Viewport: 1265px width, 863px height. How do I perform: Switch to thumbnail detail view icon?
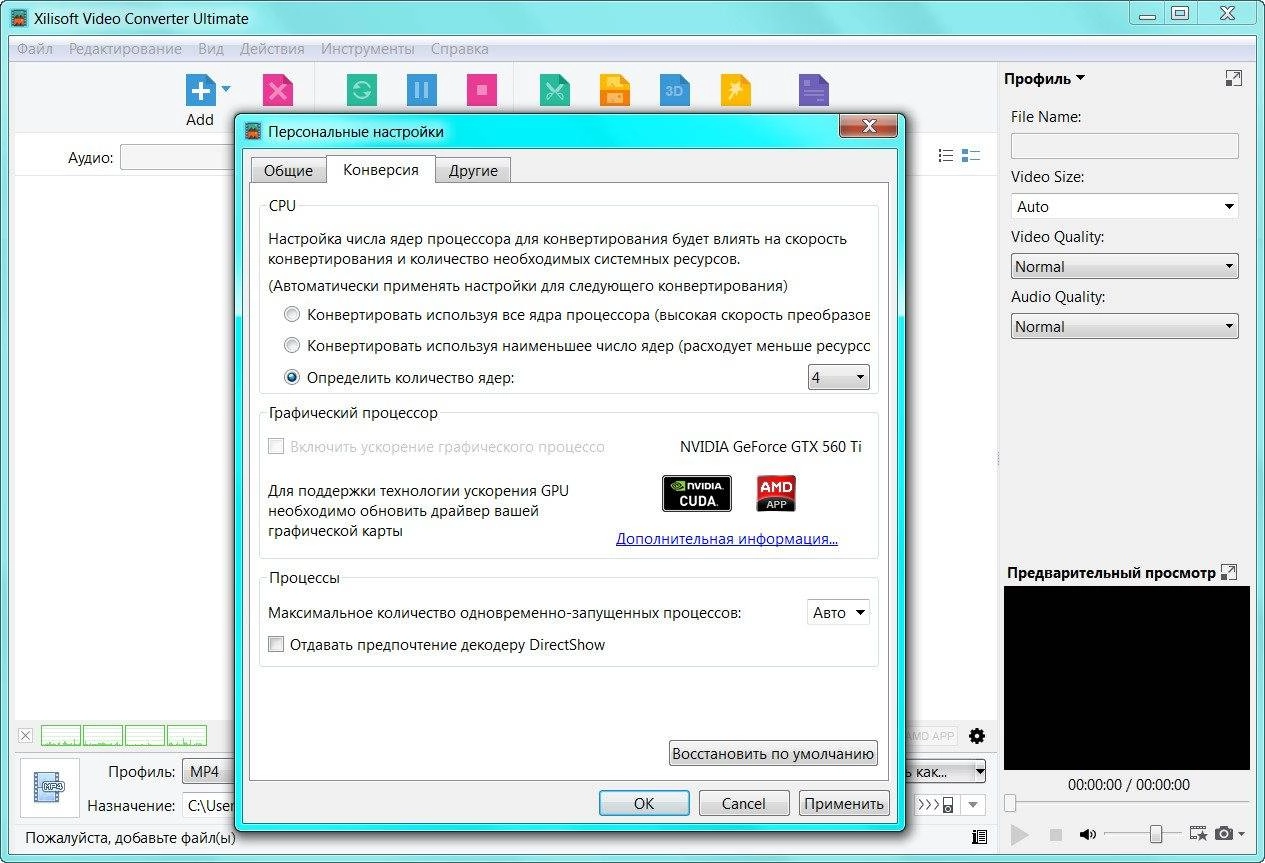pyautogui.click(x=971, y=155)
